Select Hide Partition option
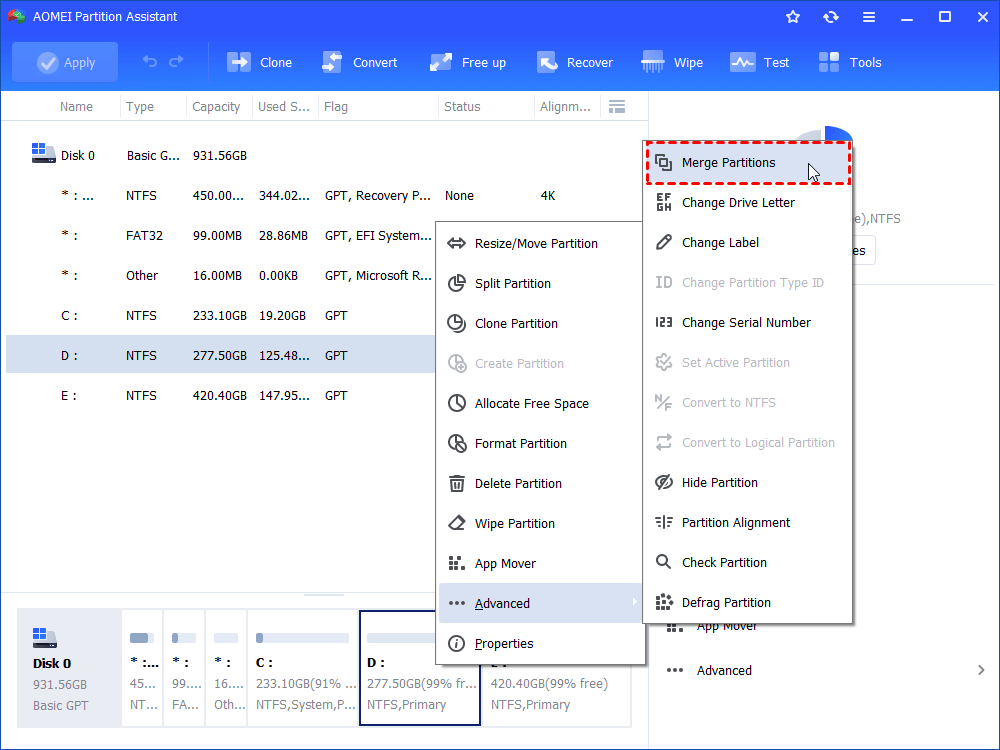 748,483
